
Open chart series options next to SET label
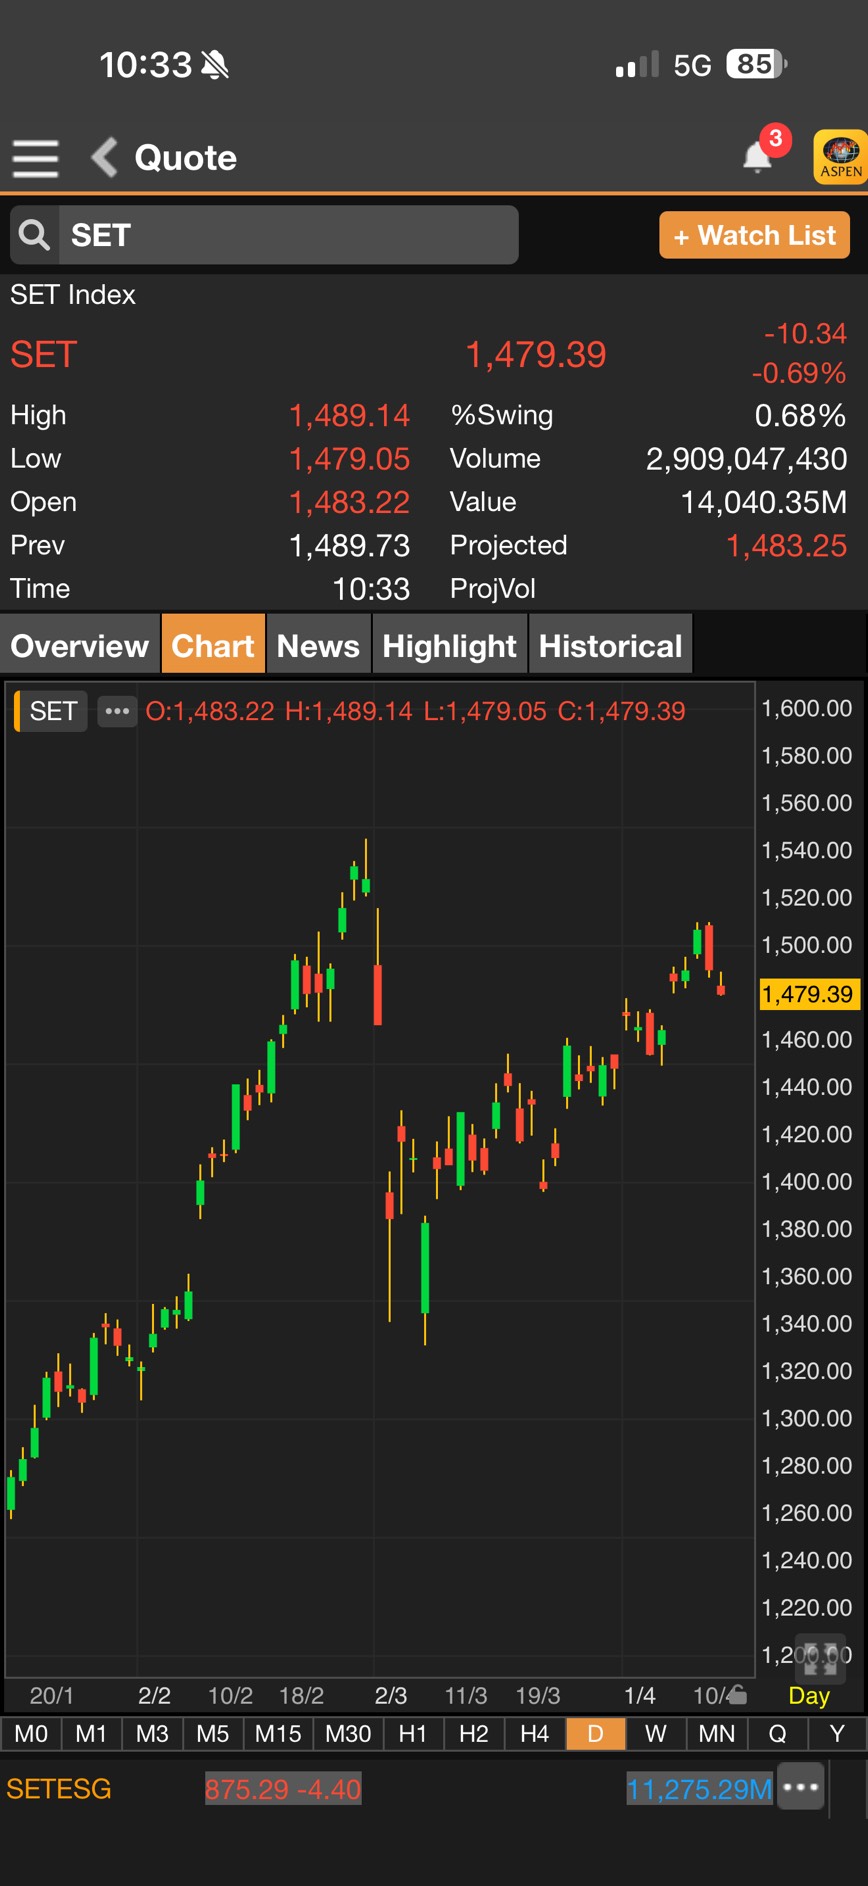117,711
